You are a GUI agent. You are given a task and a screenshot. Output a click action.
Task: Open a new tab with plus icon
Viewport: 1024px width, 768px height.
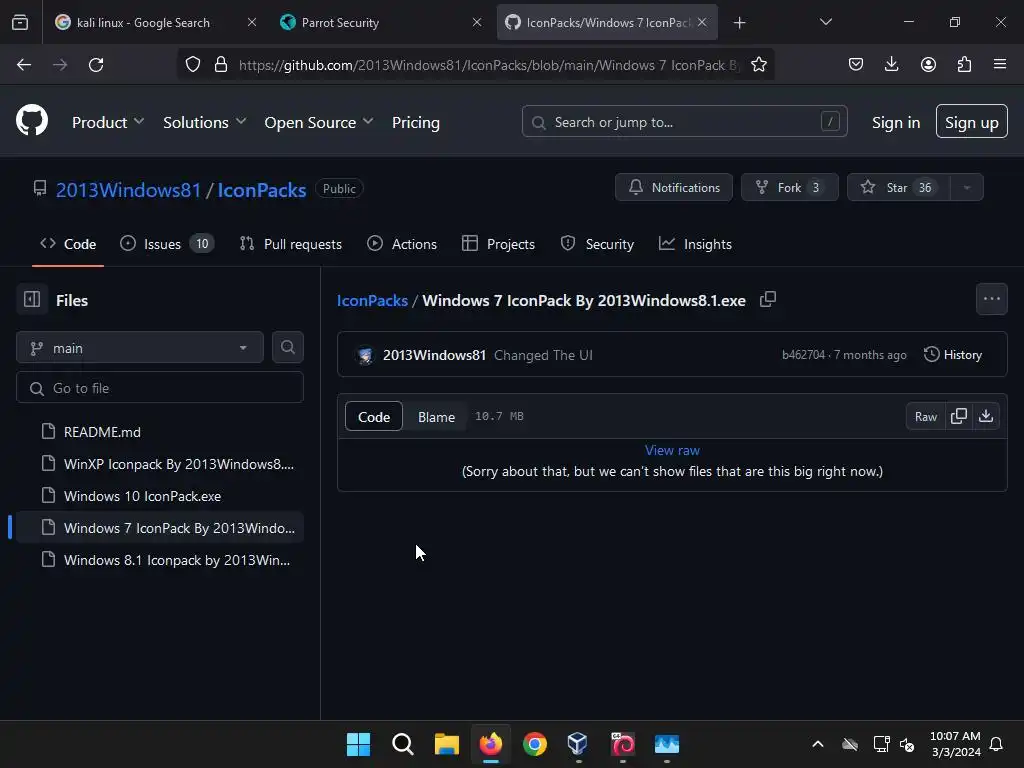[739, 23]
